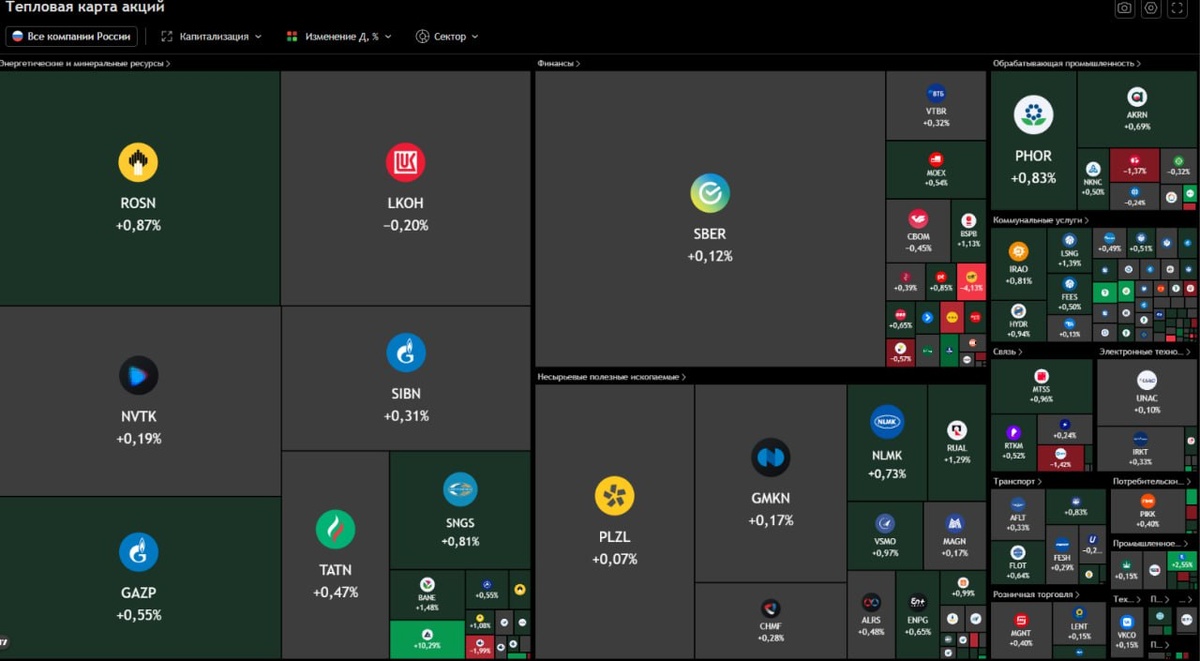The height and width of the screenshot is (661, 1200).
Task: Click the GAZP Gazprom logo
Action: 138,552
